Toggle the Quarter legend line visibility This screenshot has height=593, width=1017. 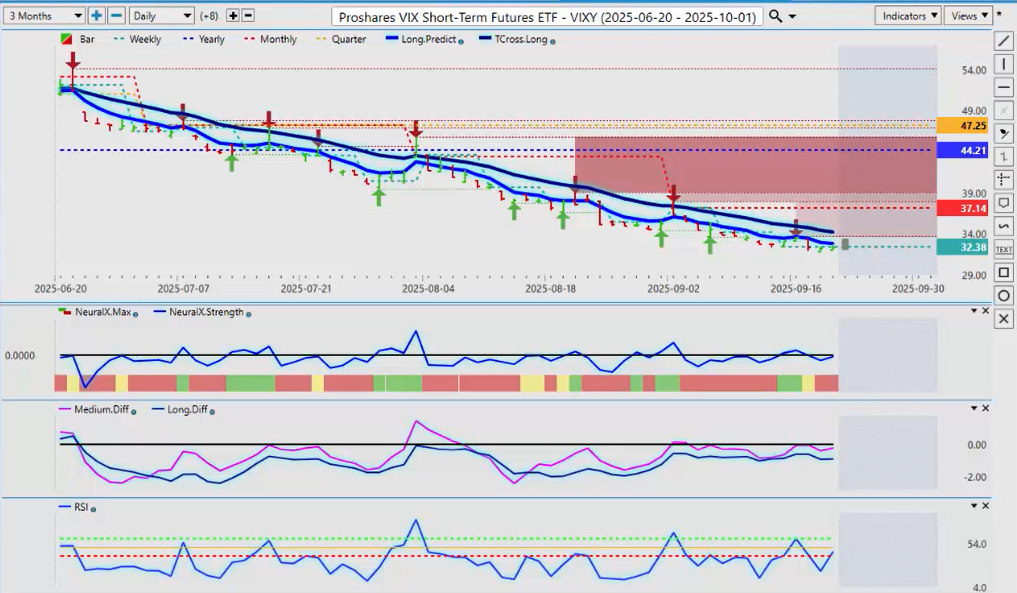tap(347, 40)
